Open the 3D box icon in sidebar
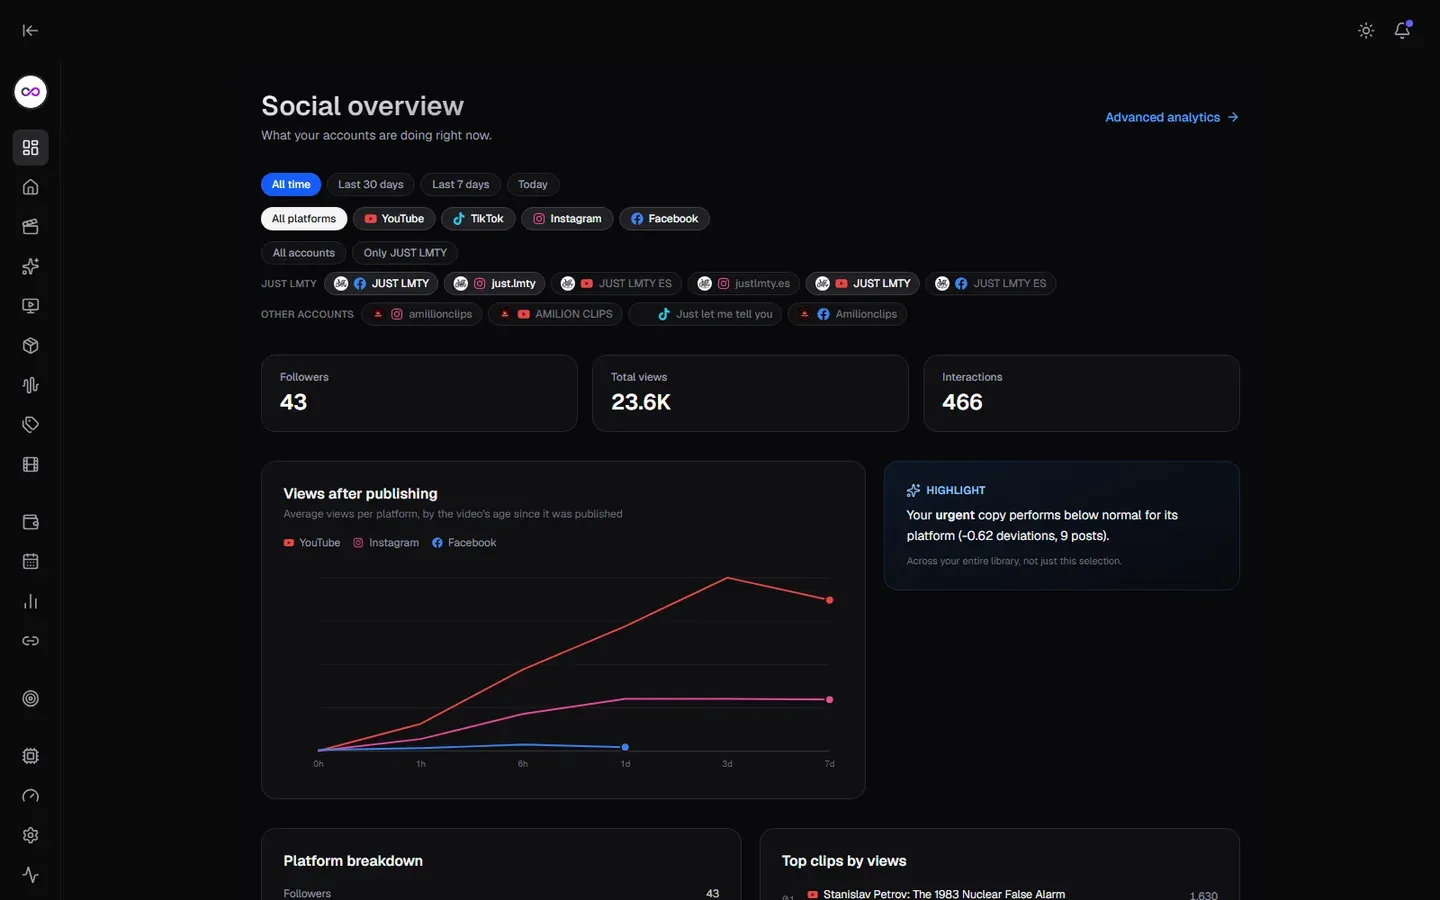1440x900 pixels. point(31,346)
